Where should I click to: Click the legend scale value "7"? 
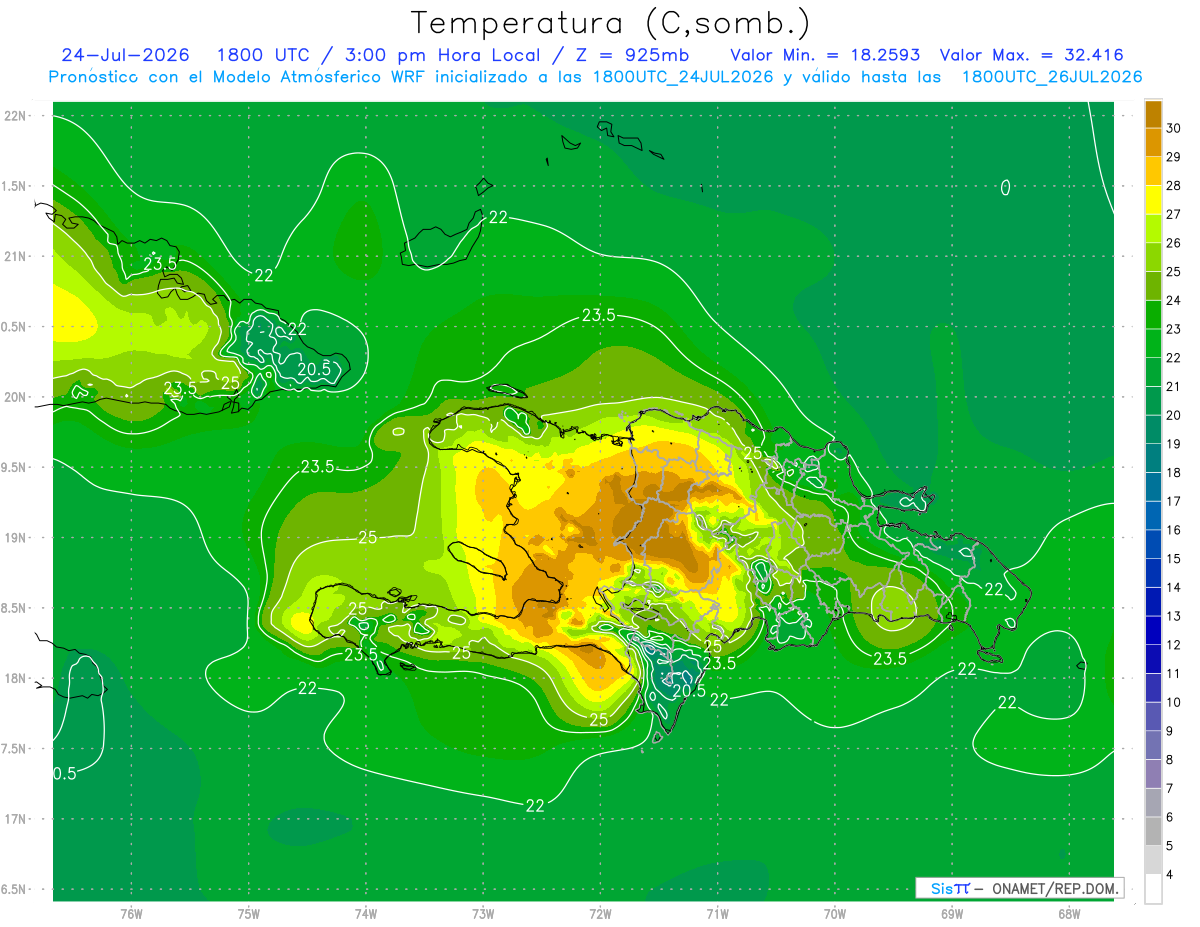click(1169, 789)
